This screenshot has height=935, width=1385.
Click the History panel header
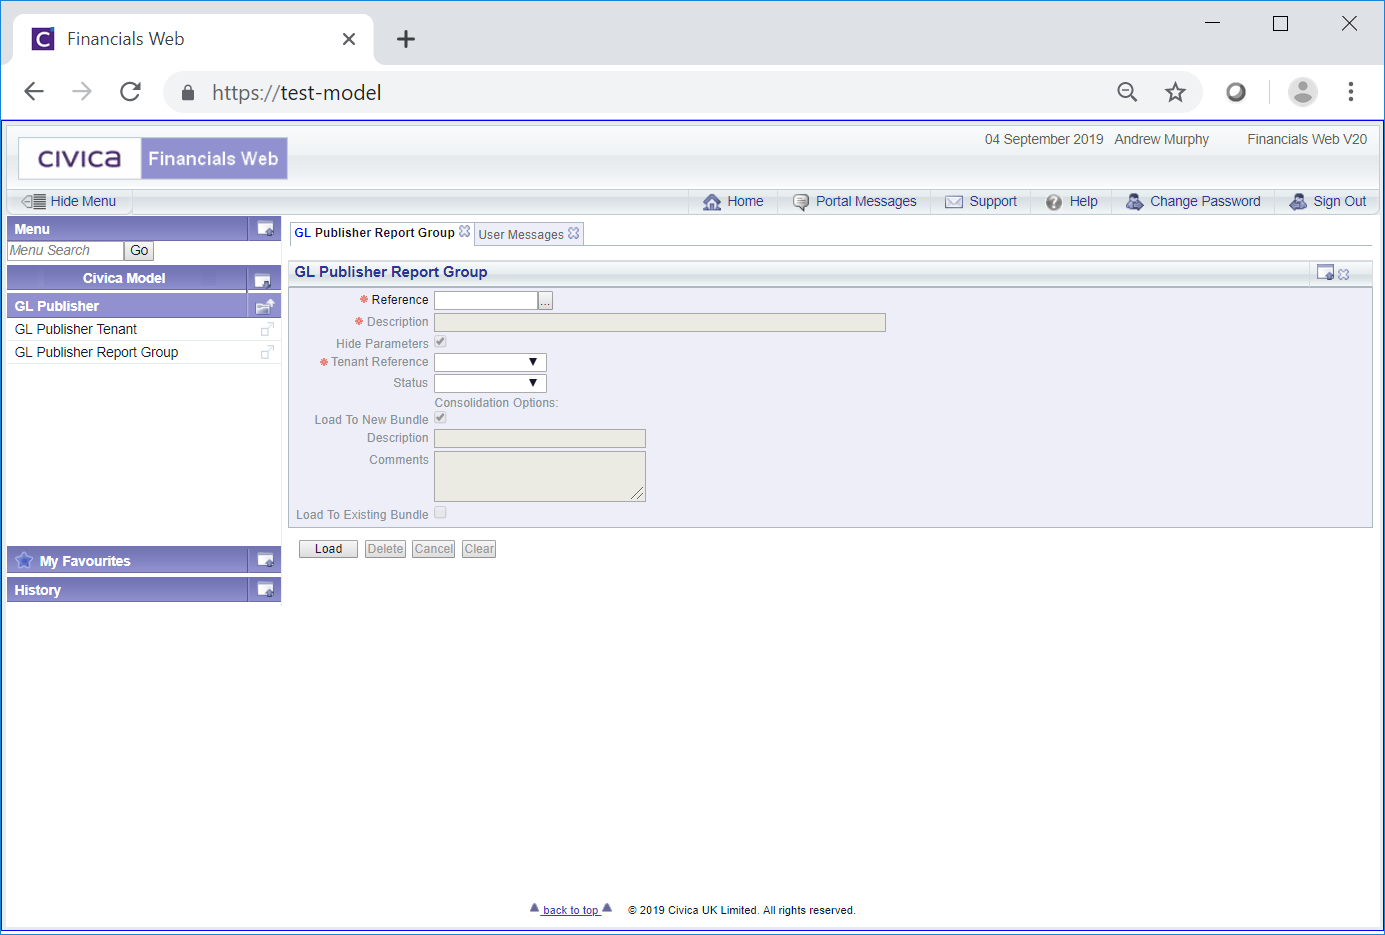pyautogui.click(x=127, y=589)
